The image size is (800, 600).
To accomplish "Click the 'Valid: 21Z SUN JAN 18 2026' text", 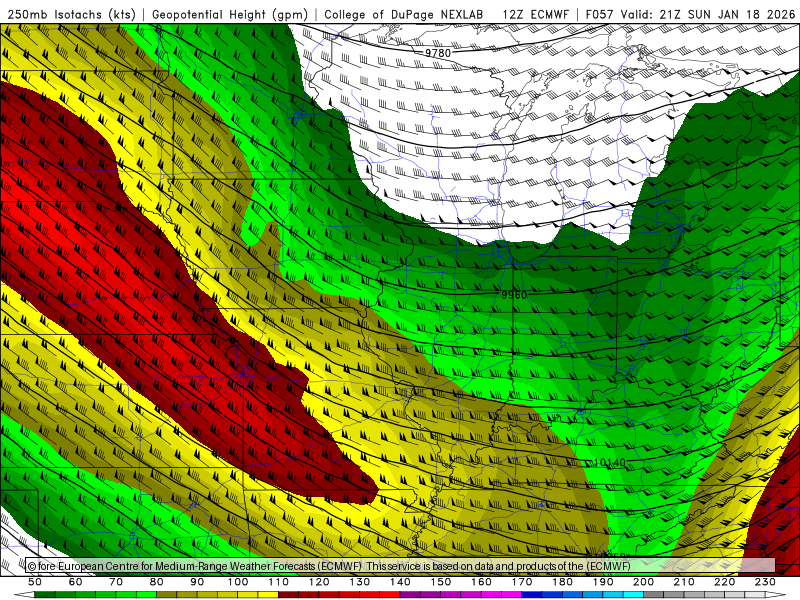I will pos(708,15).
